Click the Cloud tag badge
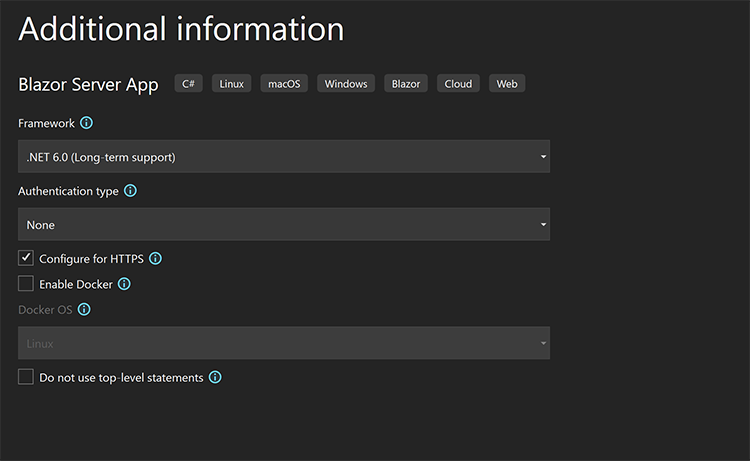The image size is (750, 461). click(458, 83)
